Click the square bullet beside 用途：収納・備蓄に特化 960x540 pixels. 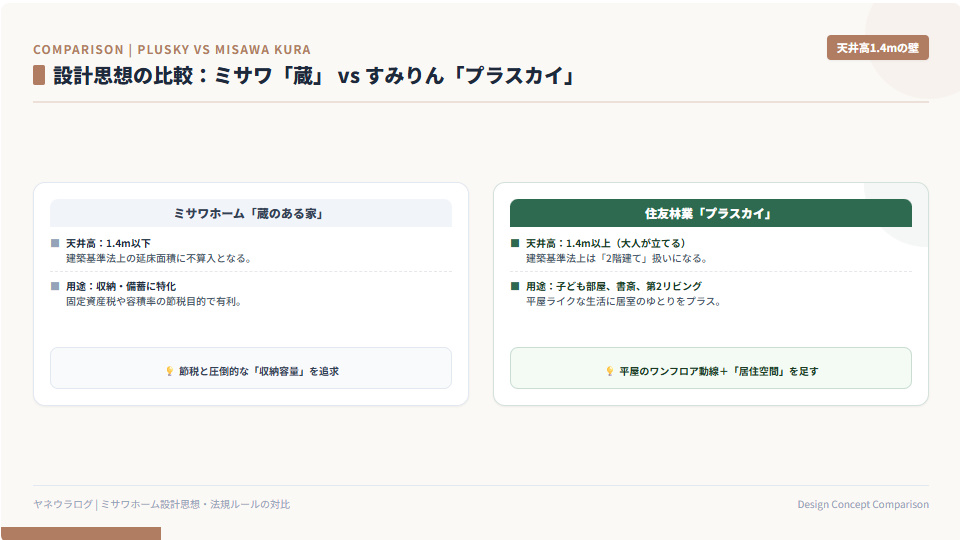click(x=55, y=286)
